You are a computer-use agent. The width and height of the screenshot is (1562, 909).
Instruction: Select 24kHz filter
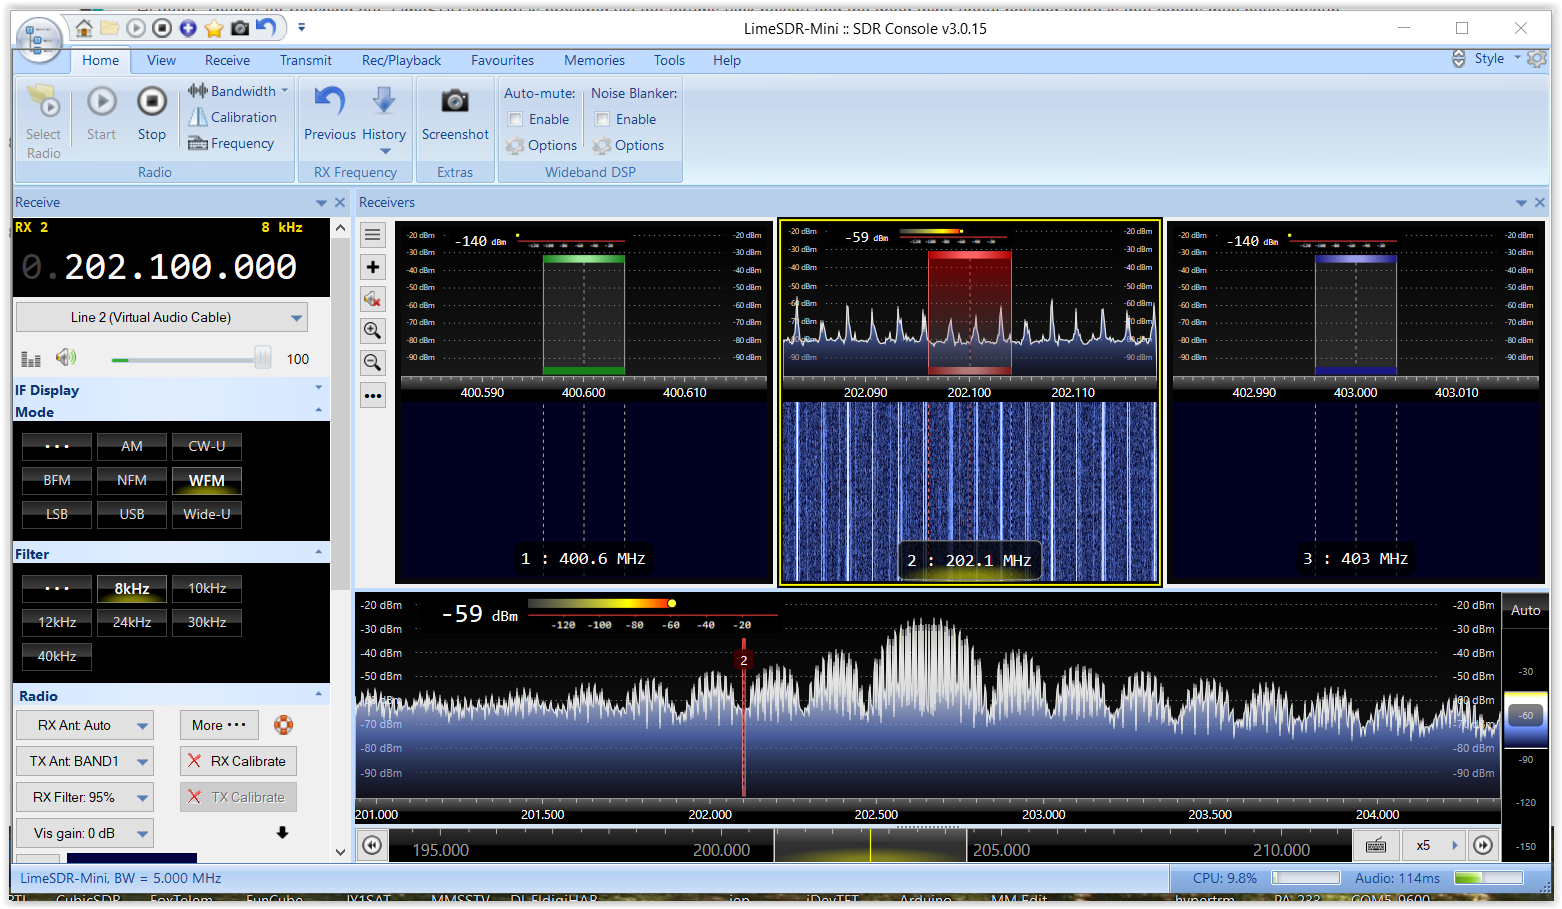click(x=132, y=622)
